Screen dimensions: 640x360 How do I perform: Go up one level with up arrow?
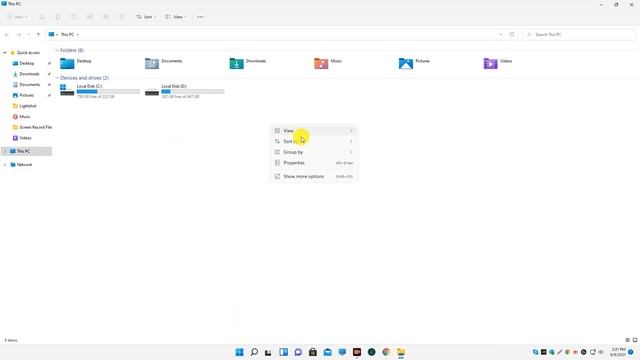coord(38,35)
